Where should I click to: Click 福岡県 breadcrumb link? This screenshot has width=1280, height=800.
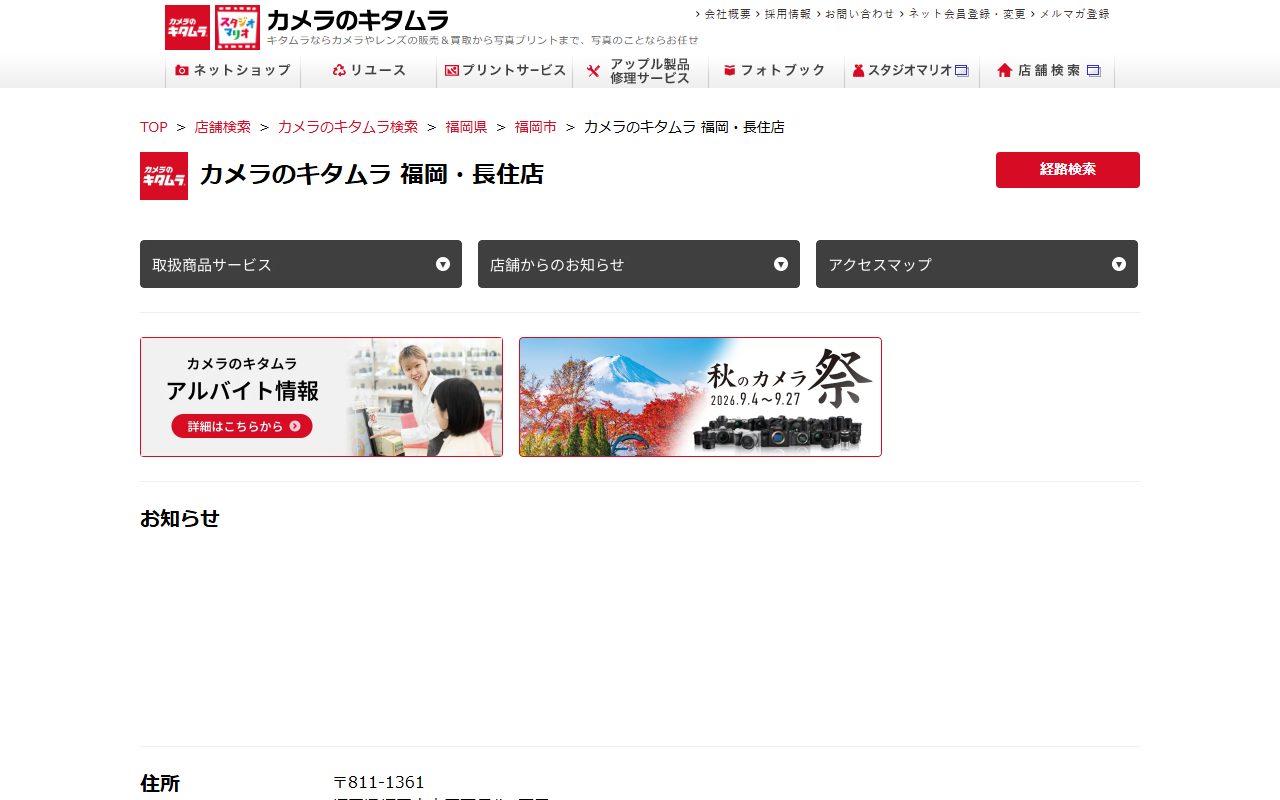tap(467, 127)
